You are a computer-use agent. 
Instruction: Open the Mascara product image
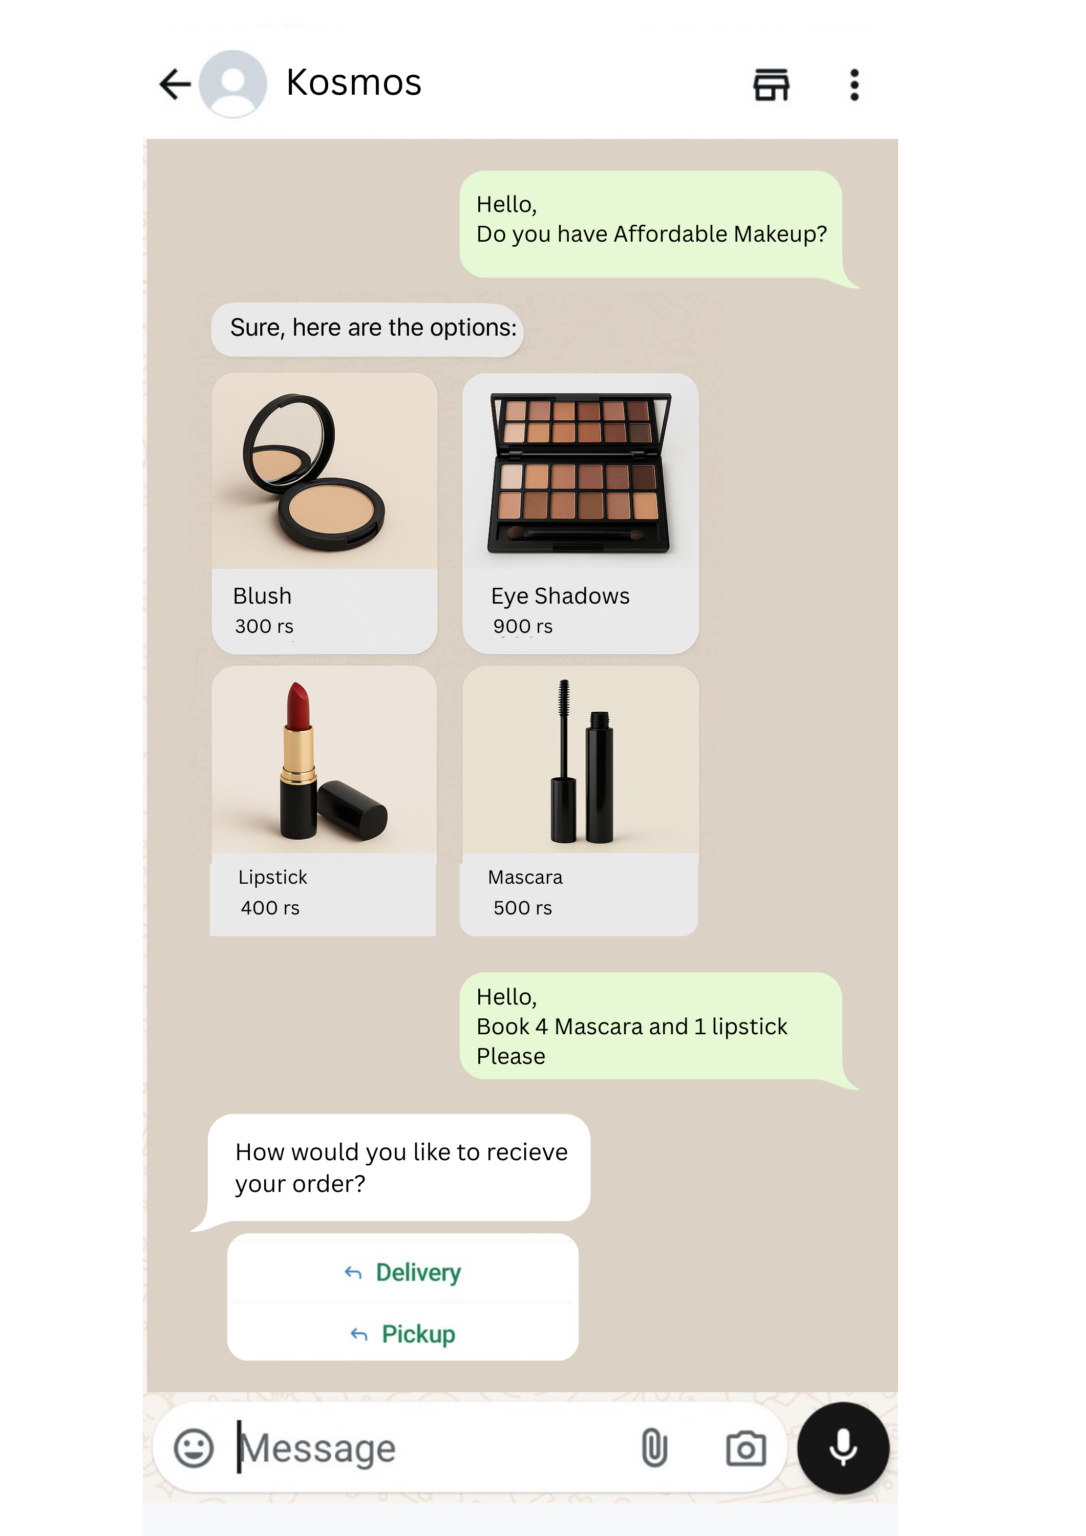(580, 760)
